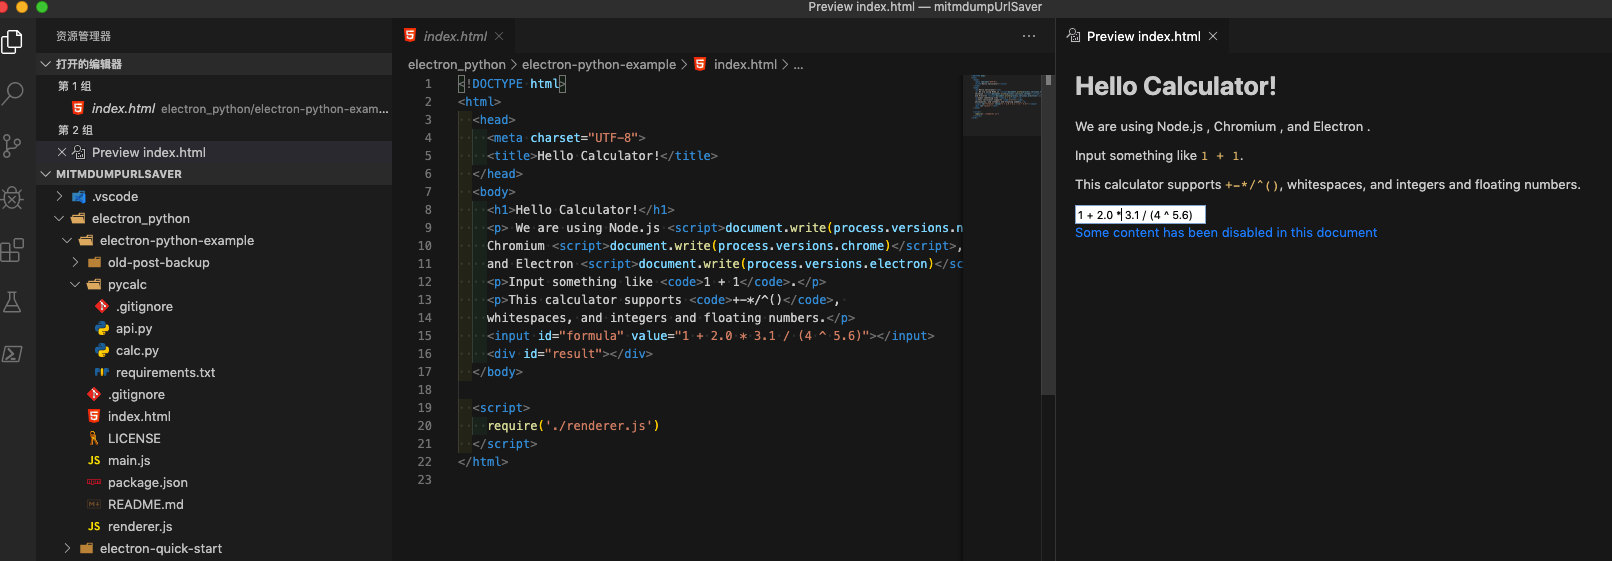Open requirements.txt in the file tree
Screen dimensions: 1612x561
(x=165, y=372)
